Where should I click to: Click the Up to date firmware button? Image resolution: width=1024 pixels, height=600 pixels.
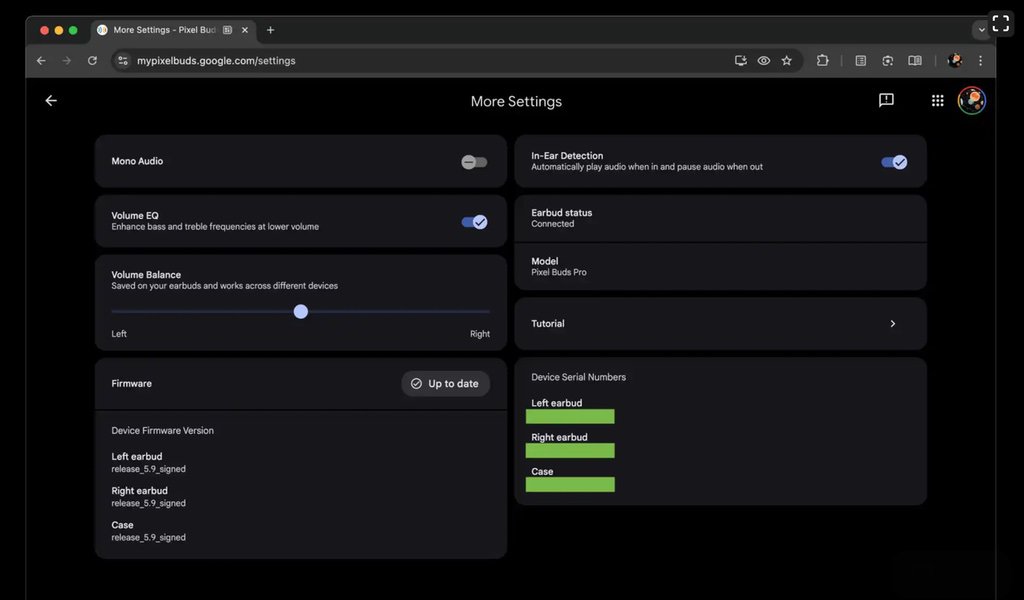(x=445, y=383)
